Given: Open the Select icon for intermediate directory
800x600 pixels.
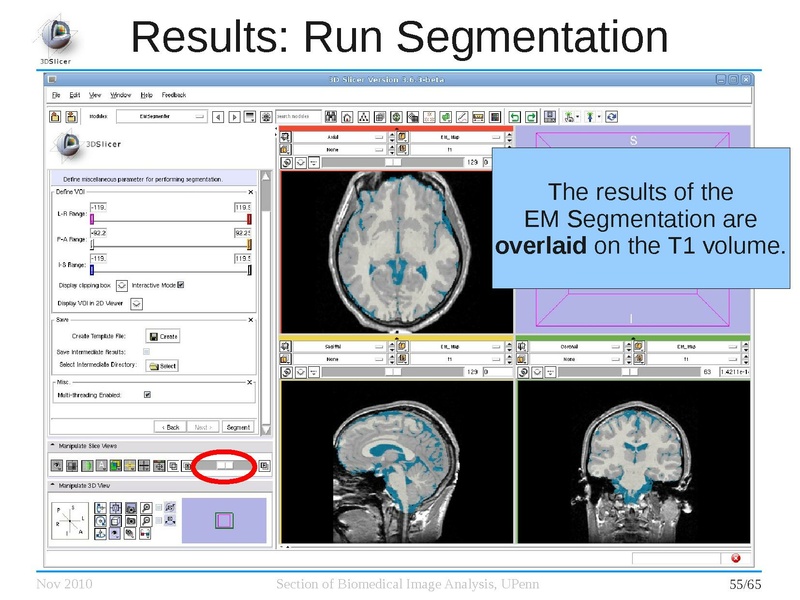Looking at the screenshot, I should click(x=162, y=365).
